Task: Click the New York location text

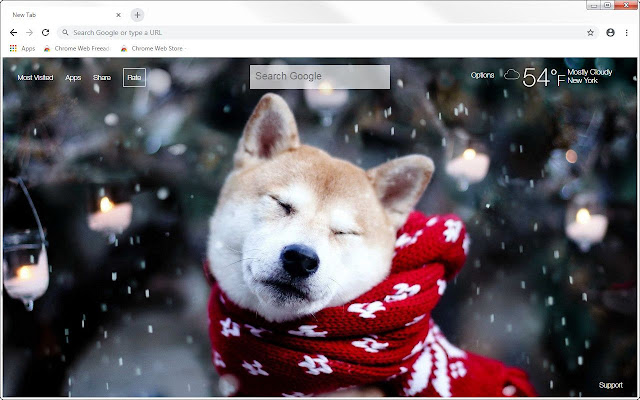Action: [582, 80]
